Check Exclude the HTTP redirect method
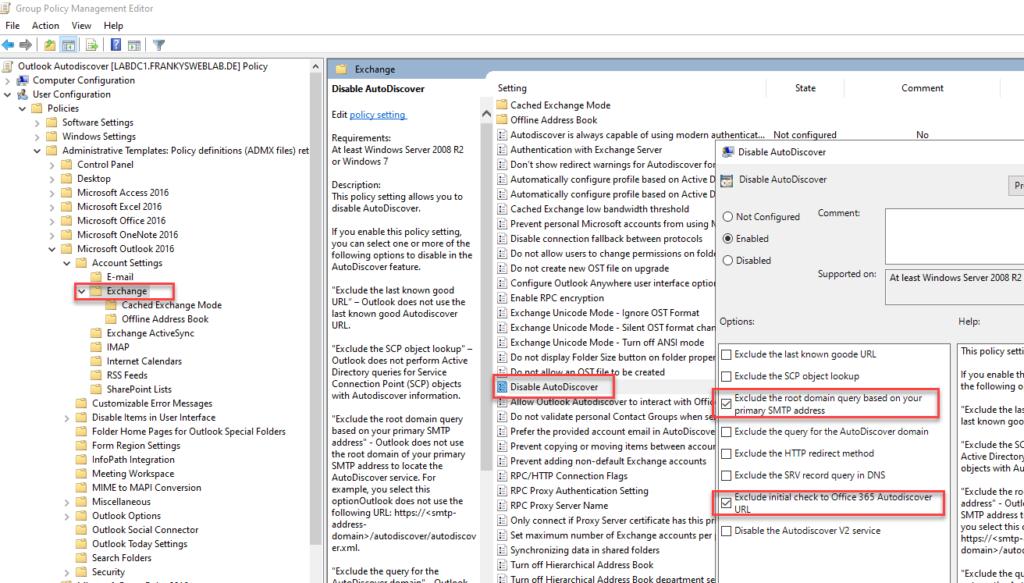This screenshot has height=583, width=1024. pos(726,454)
